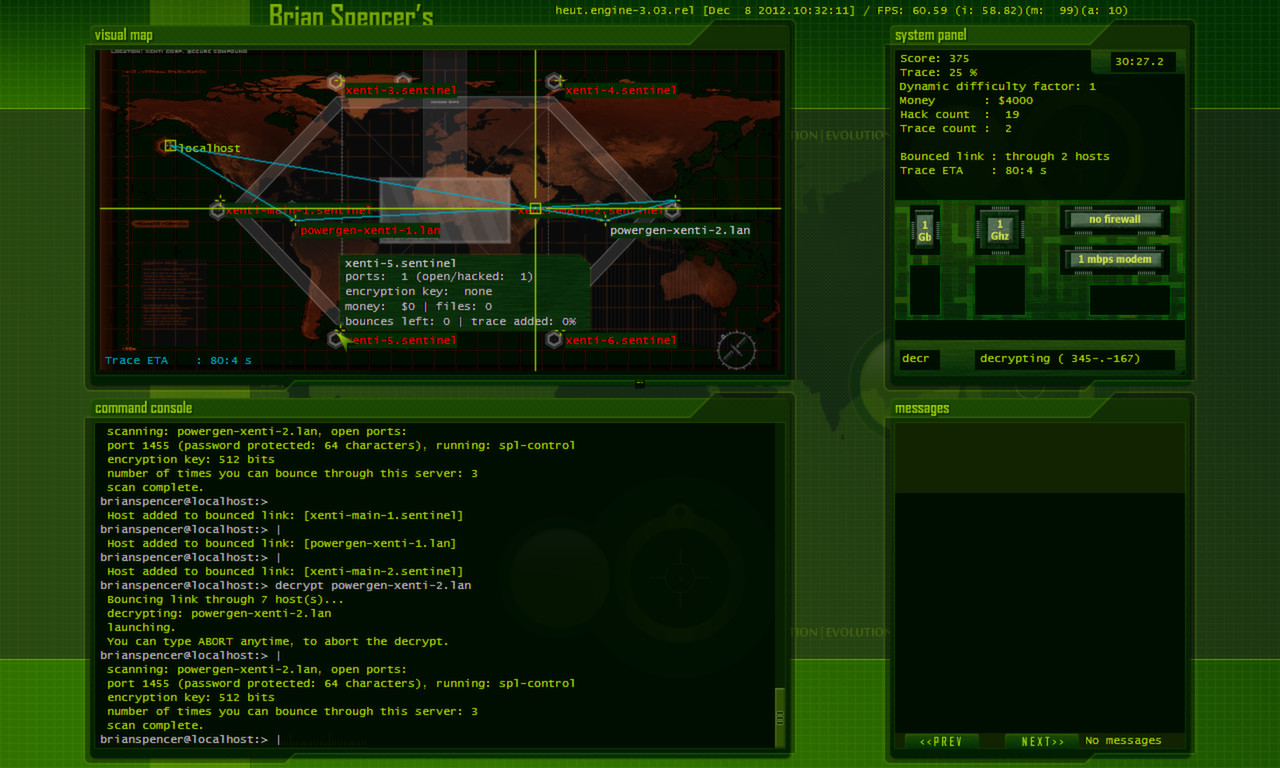Toggle the no firewall hardware module
The height and width of the screenshot is (768, 1280).
tap(1114, 219)
